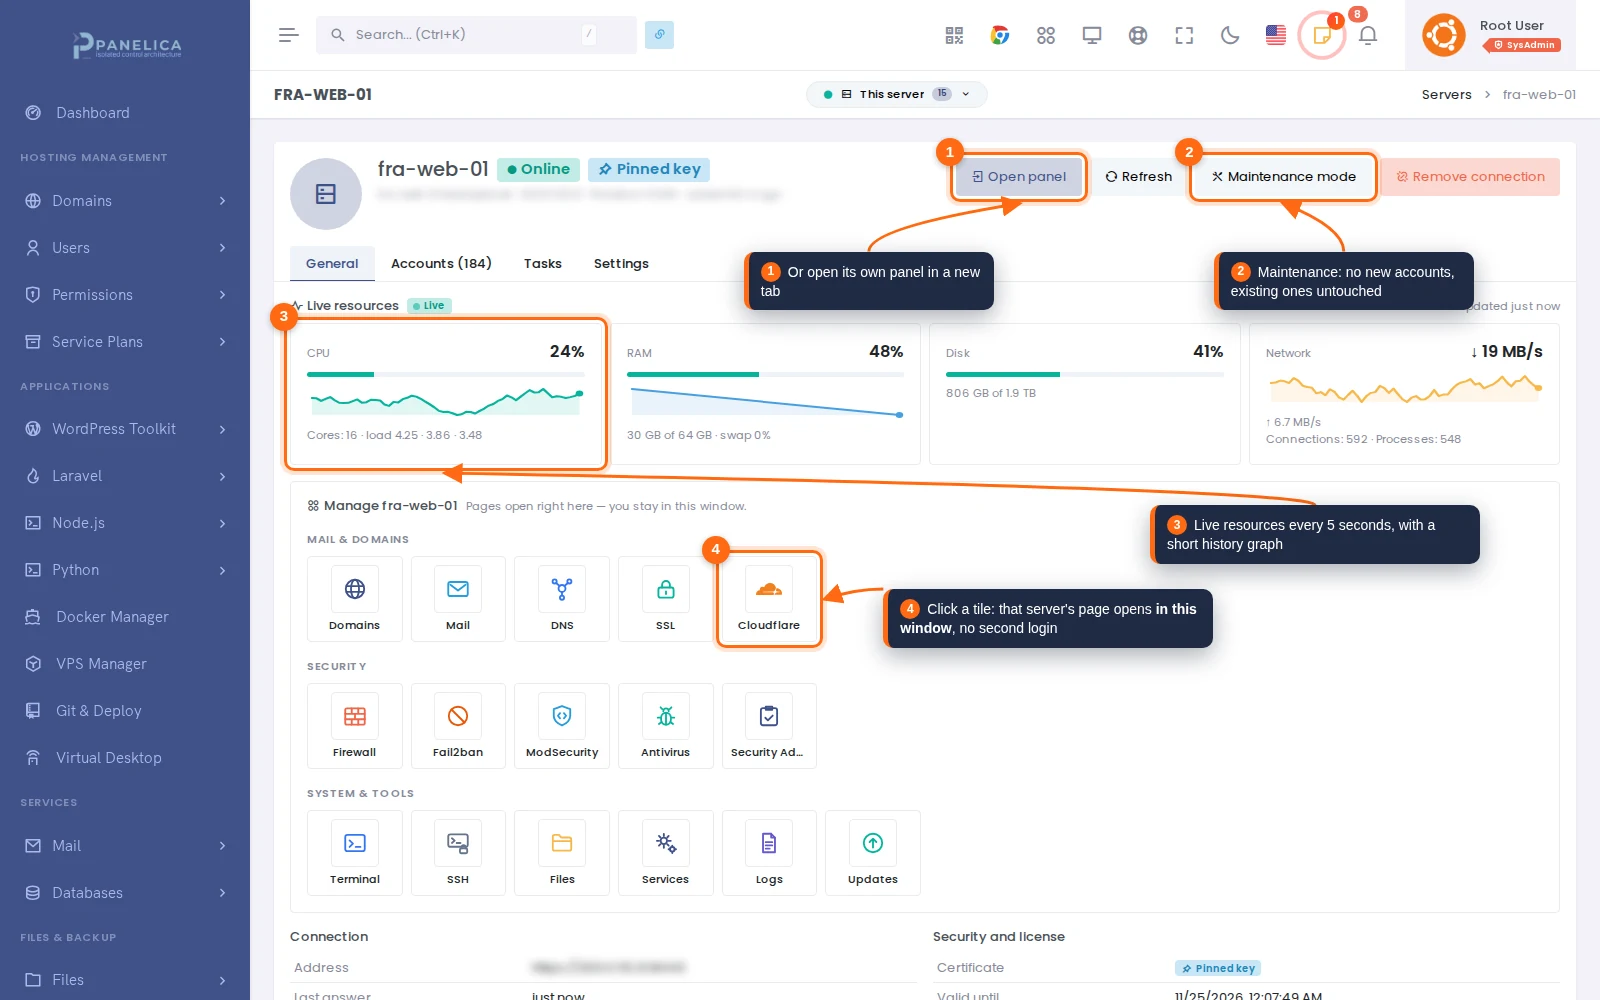Toggle fullscreen mode in the top bar
The height and width of the screenshot is (1000, 1600).
(x=1184, y=35)
